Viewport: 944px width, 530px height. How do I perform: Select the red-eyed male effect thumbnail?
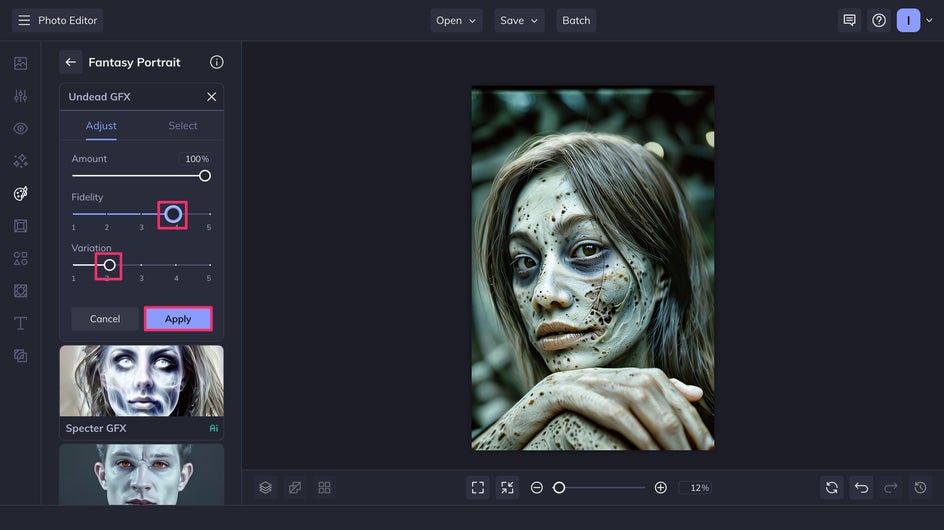pos(141,475)
